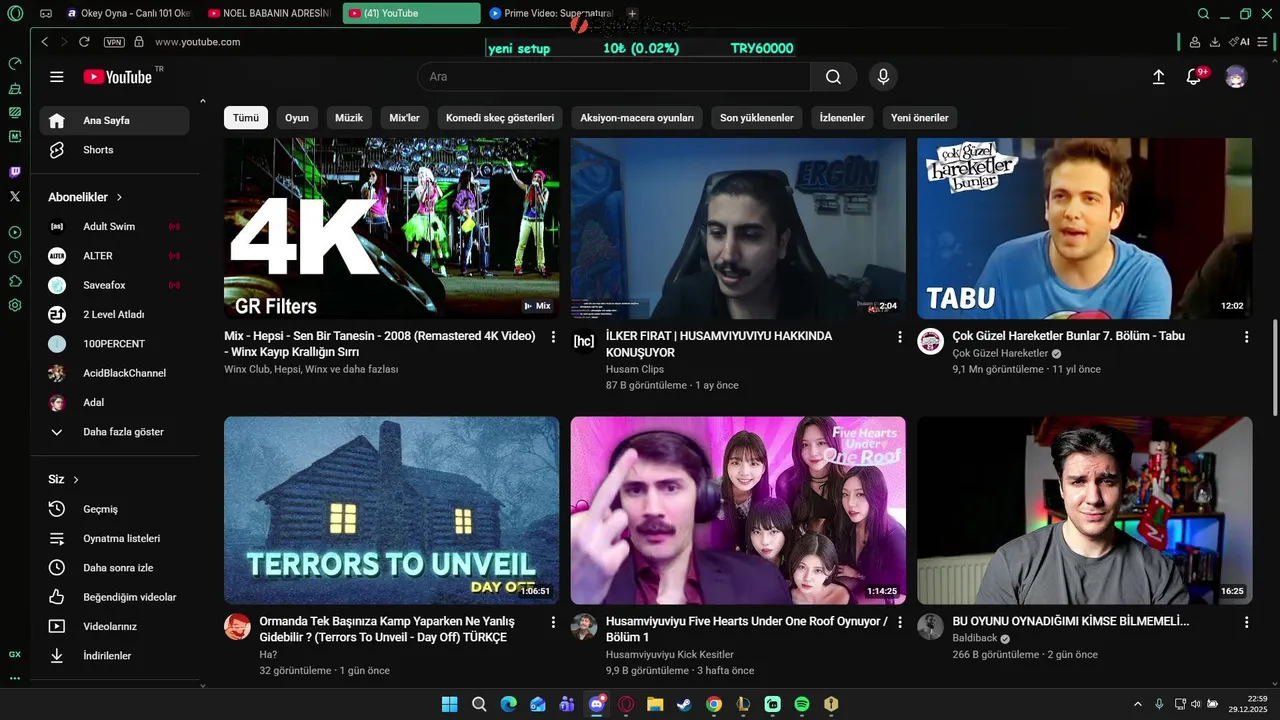The height and width of the screenshot is (720, 1280).
Task: Open the Opera GX main menu logo
Action: pyautogui.click(x=15, y=14)
